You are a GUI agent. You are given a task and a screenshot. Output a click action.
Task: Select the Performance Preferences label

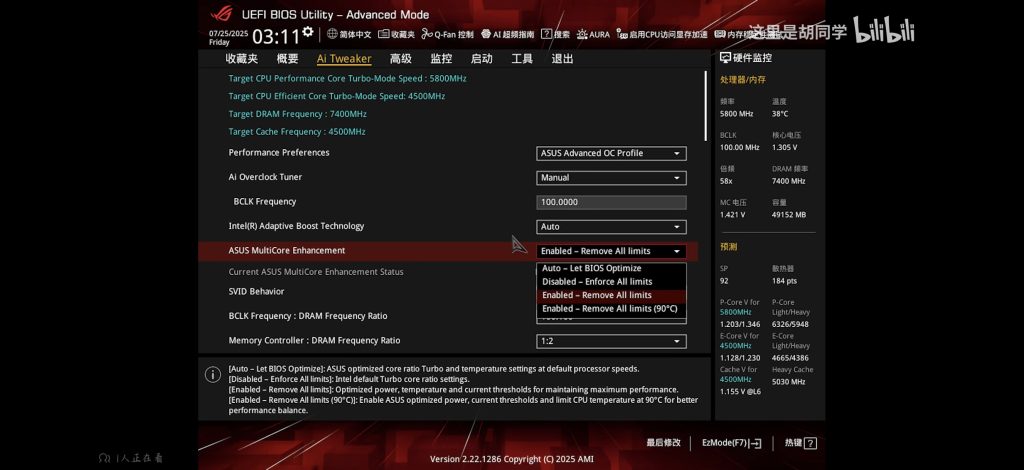click(279, 153)
